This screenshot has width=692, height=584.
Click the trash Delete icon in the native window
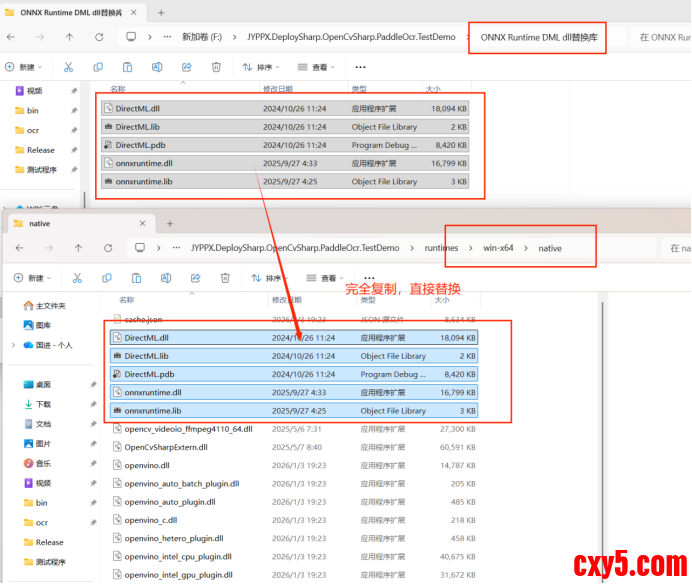(x=225, y=277)
